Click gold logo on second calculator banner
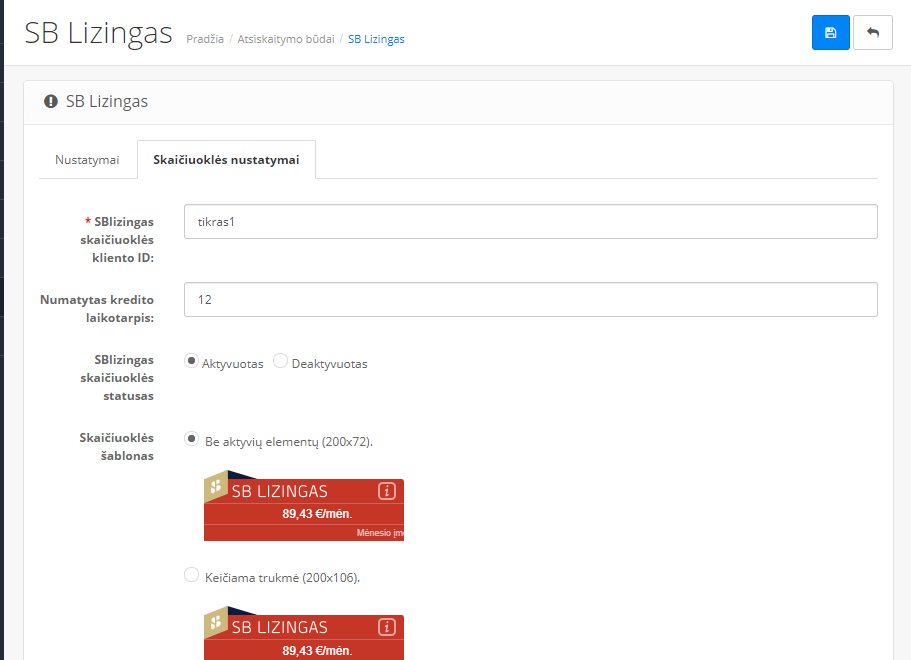The height and width of the screenshot is (660, 911). pyautogui.click(x=216, y=622)
